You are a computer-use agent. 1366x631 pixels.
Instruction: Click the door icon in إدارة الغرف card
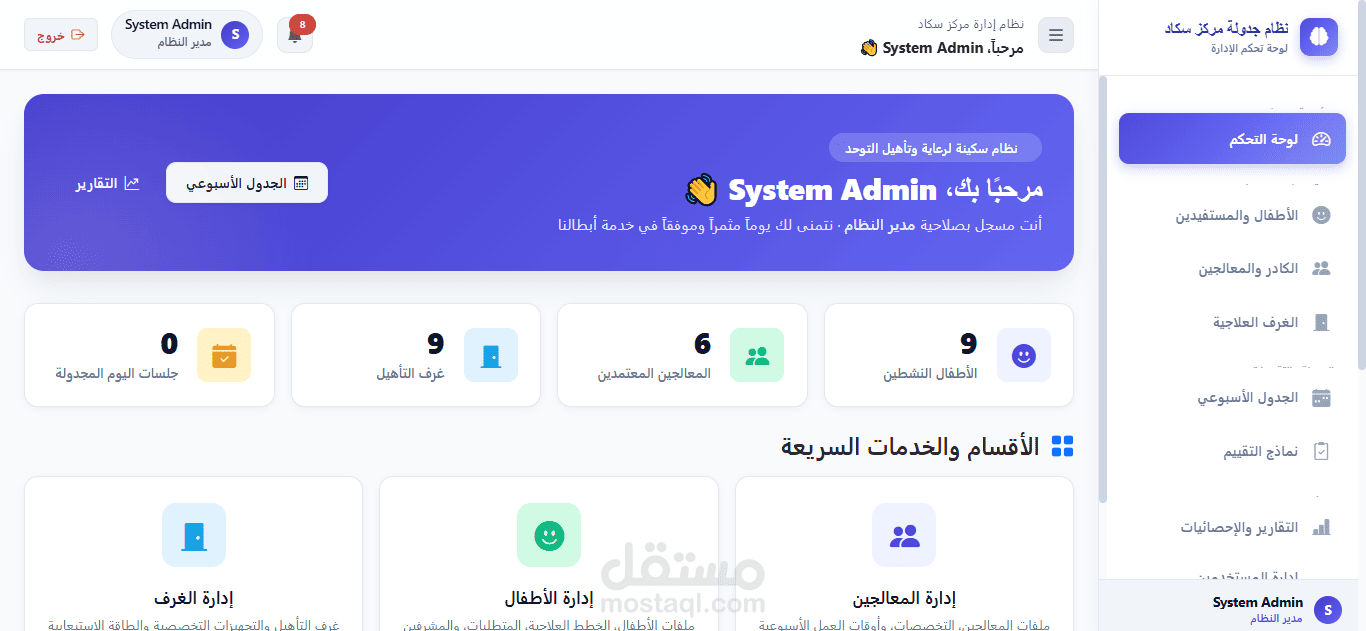point(194,535)
